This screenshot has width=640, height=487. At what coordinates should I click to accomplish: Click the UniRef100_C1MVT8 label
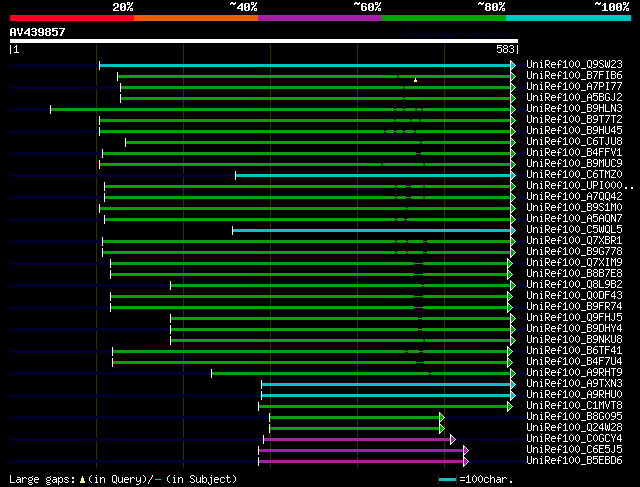[x=574, y=406]
